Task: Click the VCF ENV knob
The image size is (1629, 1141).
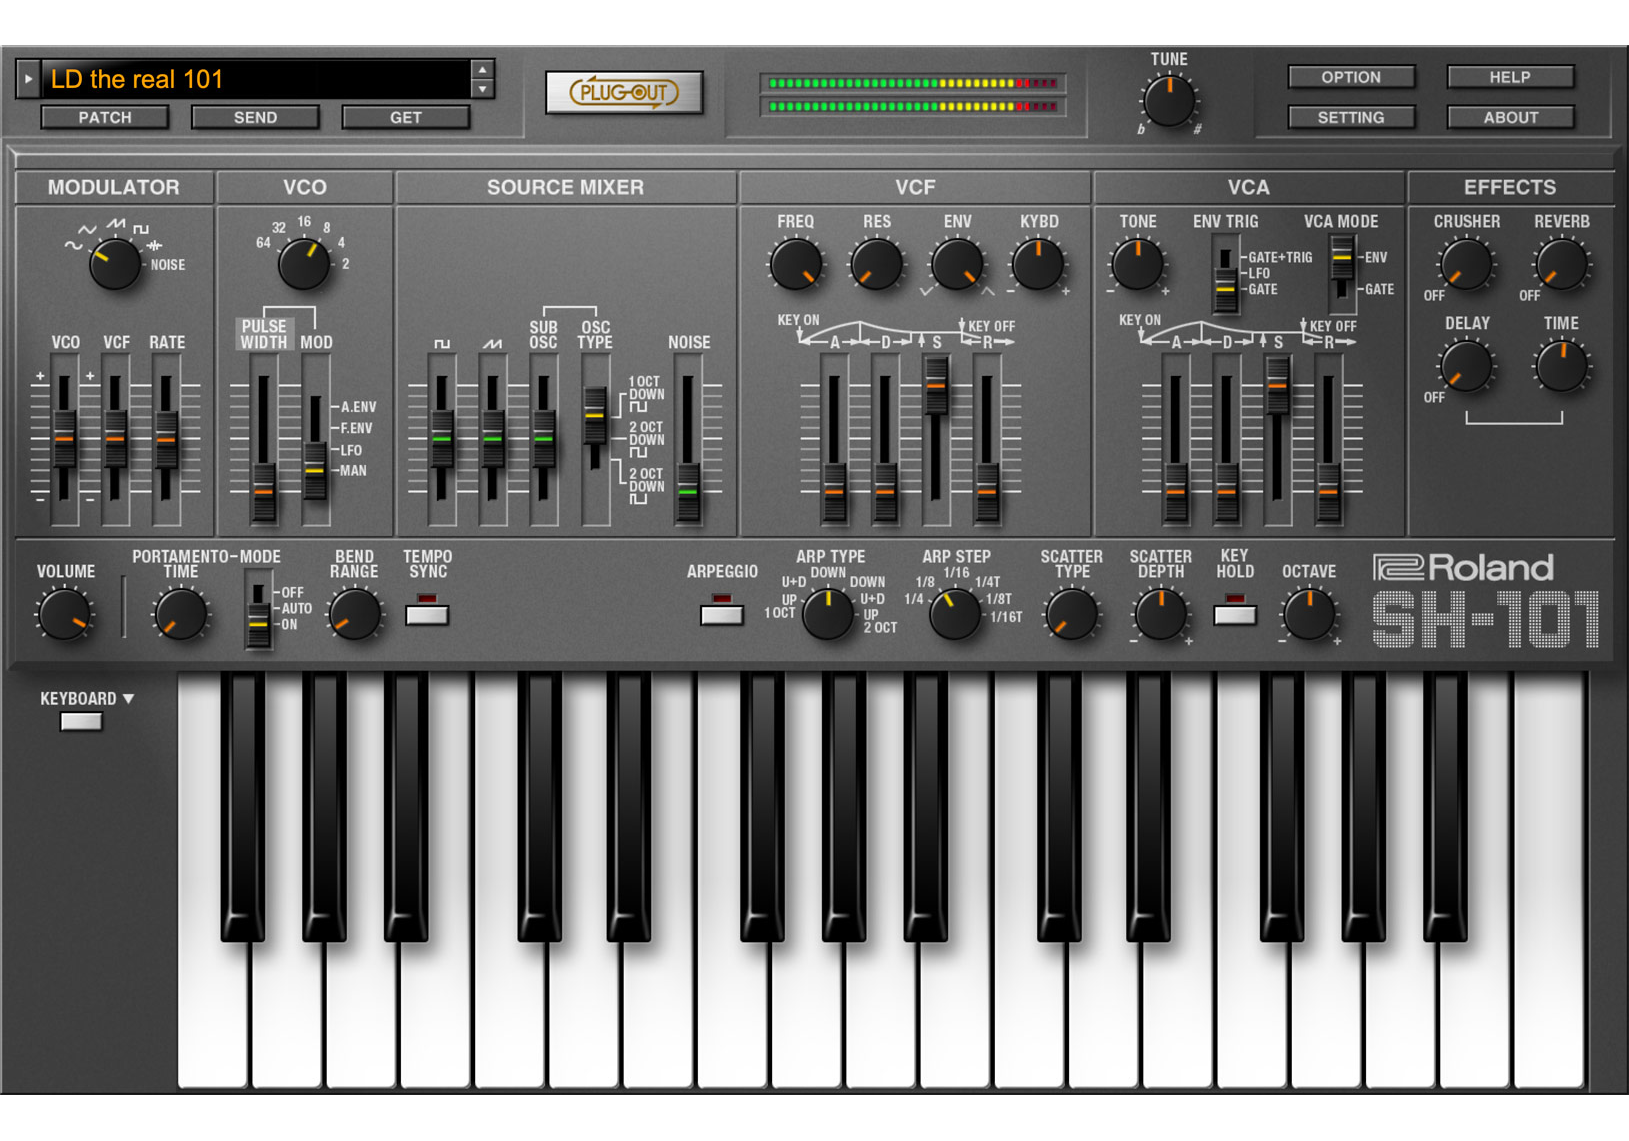Action: [x=957, y=265]
